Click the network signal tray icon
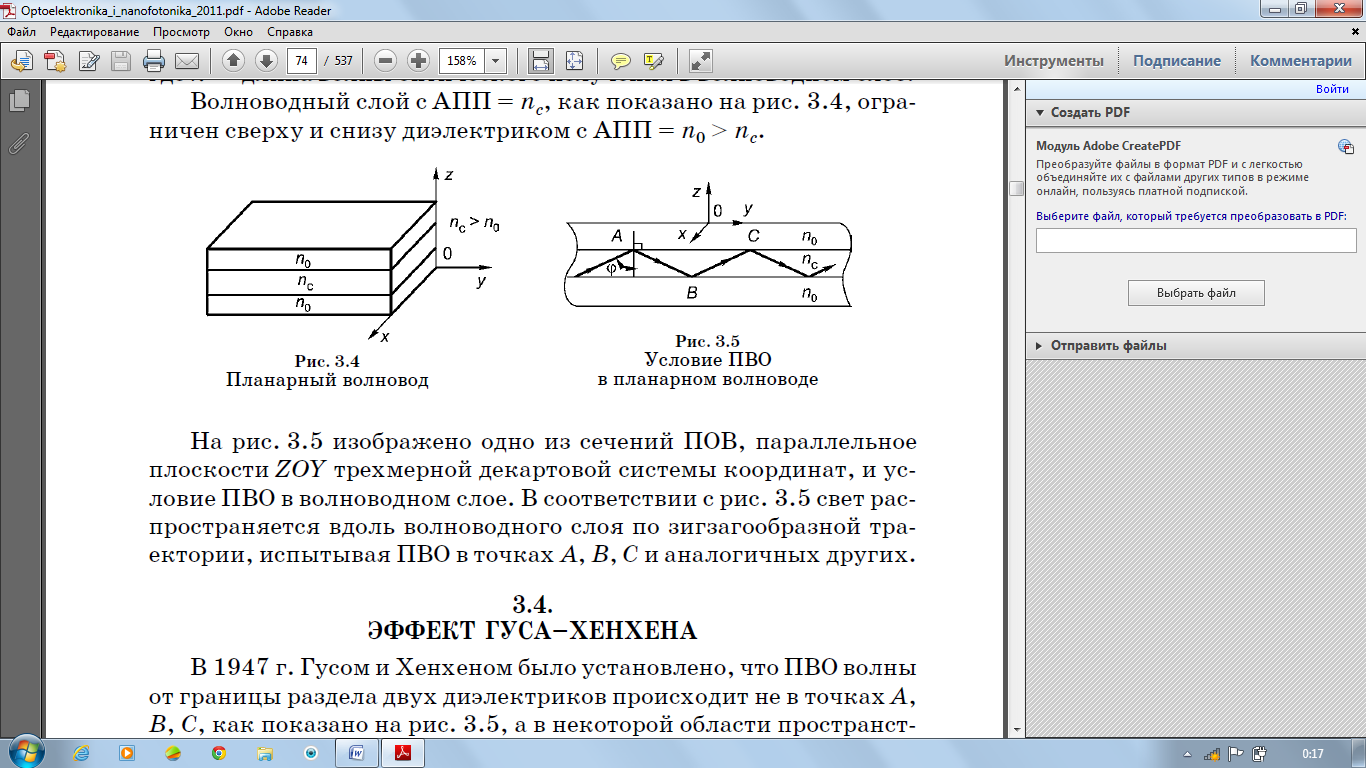Image resolution: width=1366 pixels, height=768 pixels. click(1211, 754)
